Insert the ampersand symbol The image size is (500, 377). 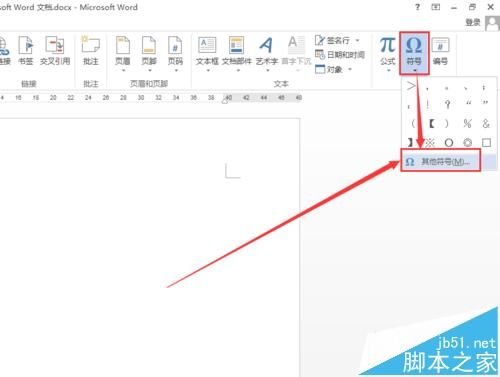coord(486,124)
